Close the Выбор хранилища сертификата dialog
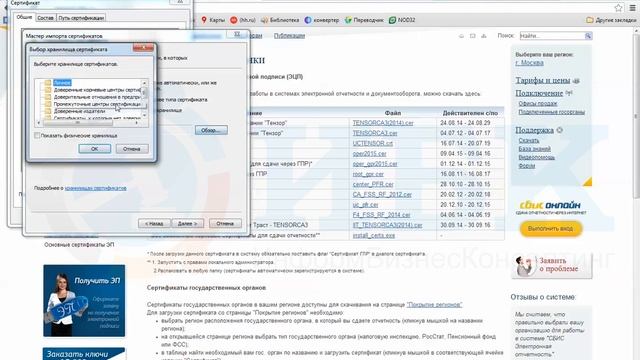This screenshot has width=640, height=360. tap(143, 48)
